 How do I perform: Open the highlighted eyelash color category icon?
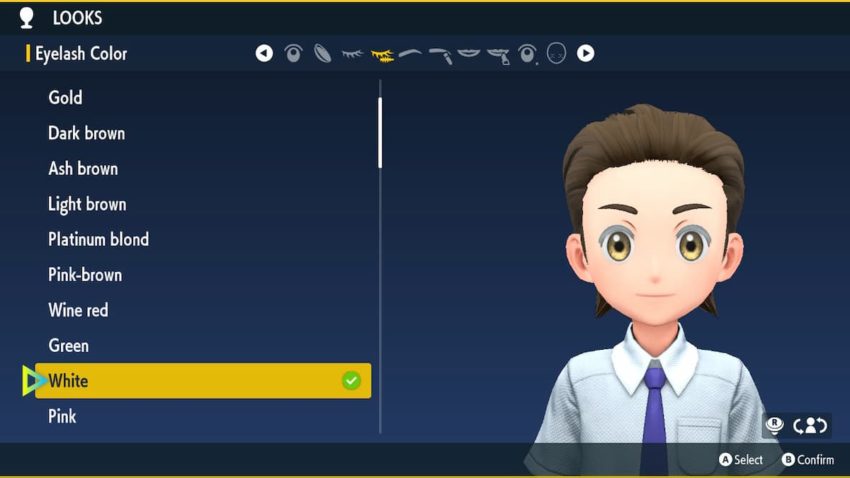point(382,55)
